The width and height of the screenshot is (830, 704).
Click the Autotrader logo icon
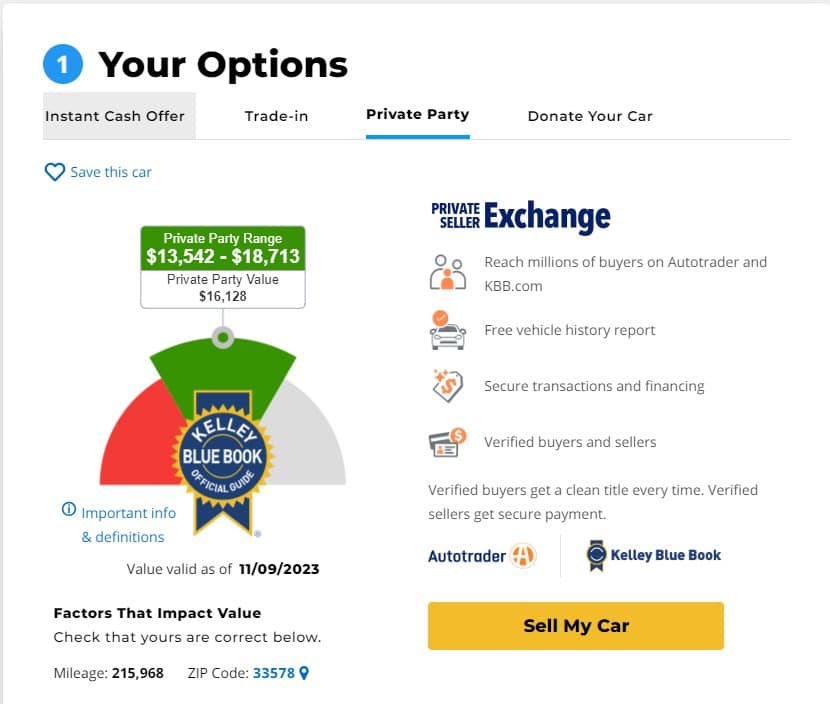coord(523,556)
